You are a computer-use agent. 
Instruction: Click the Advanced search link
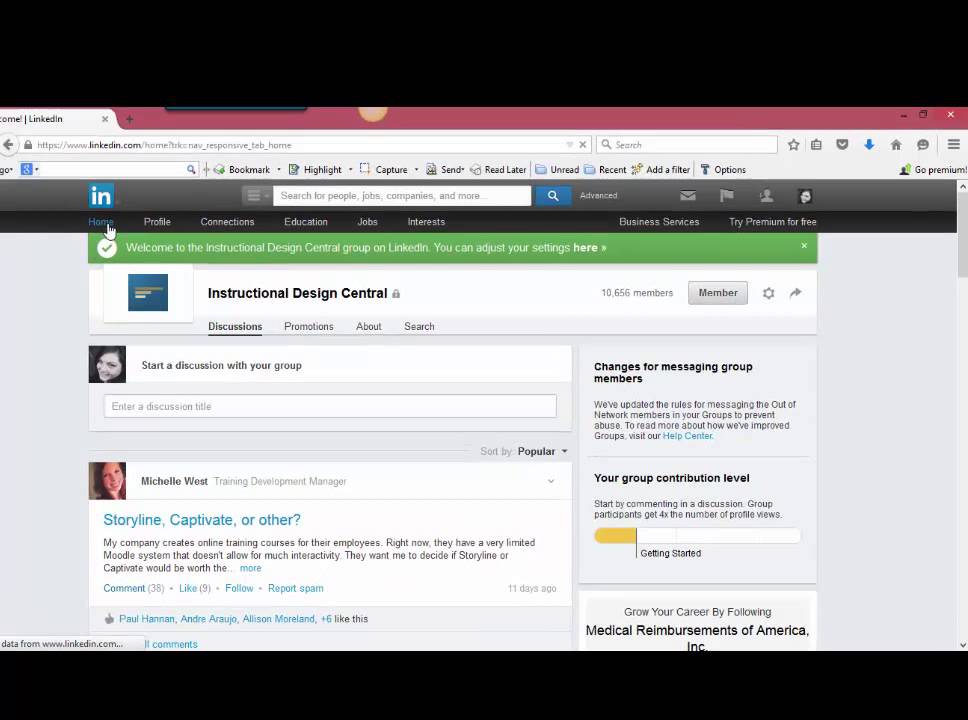point(598,196)
